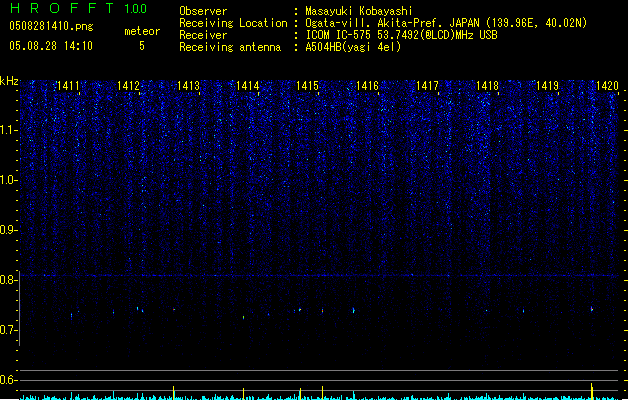Viewport: 629px width, 400px height.
Task: Click the observer name Masayuki Kobayashi
Action: pyautogui.click(x=359, y=11)
